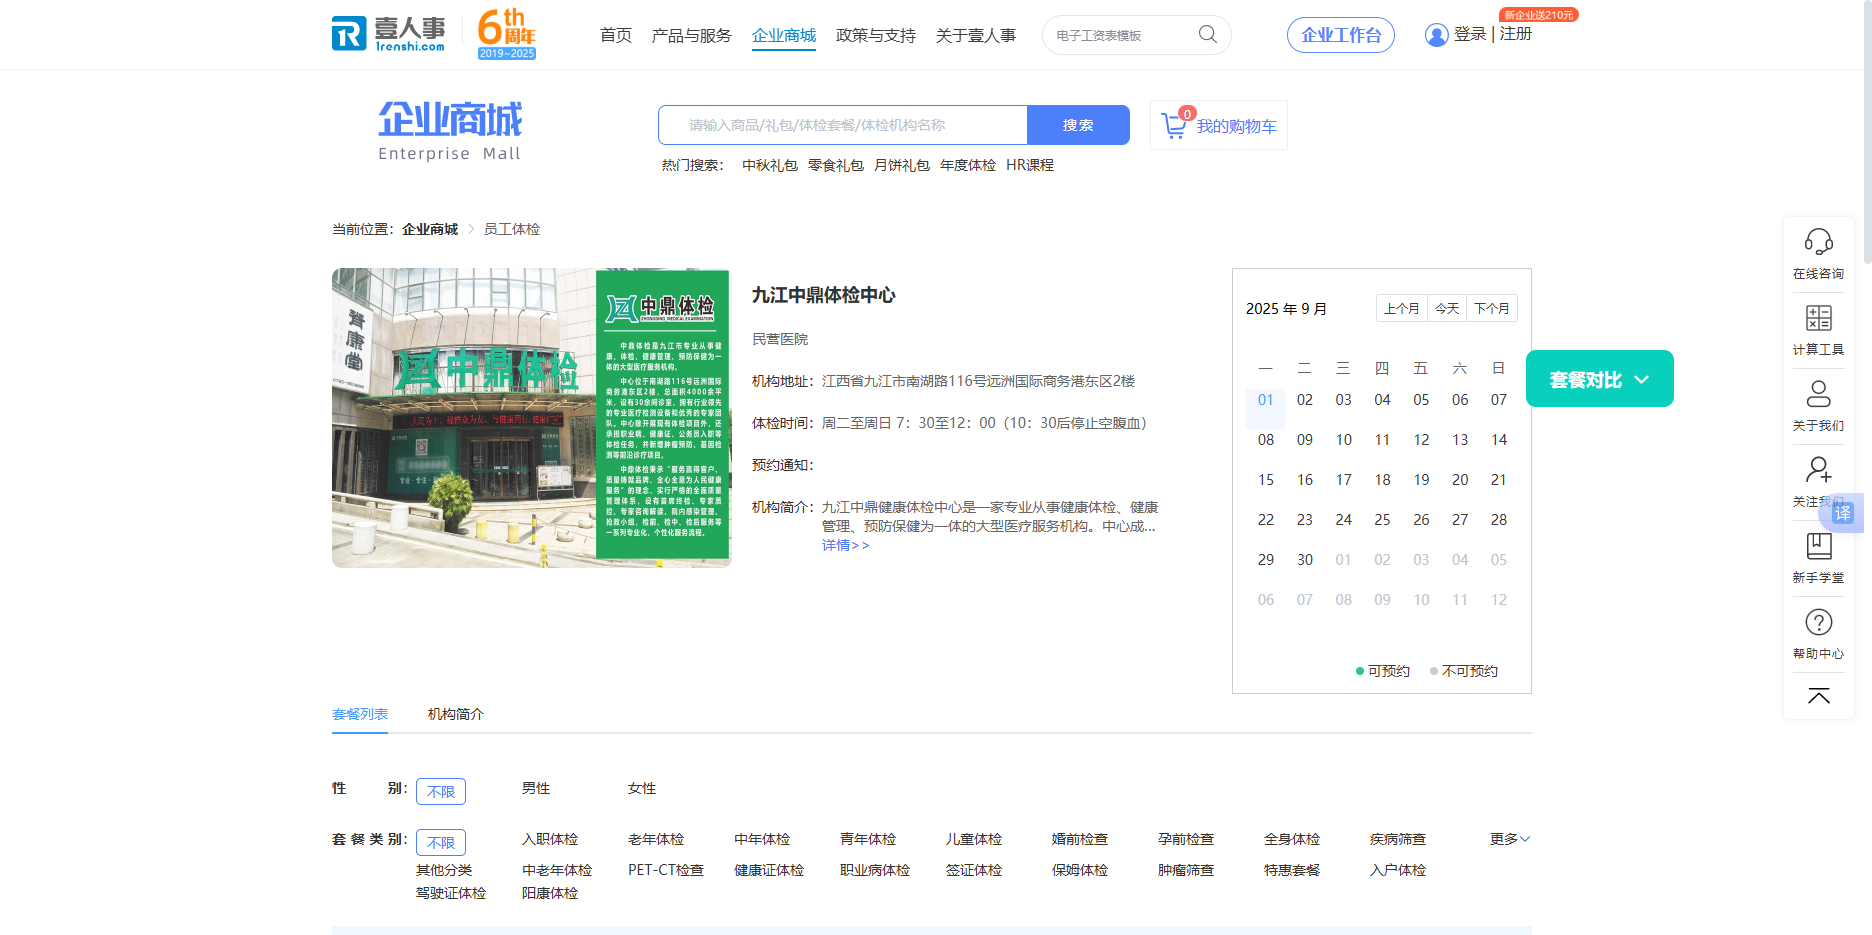Open the shopping cart icon
This screenshot has height=935, width=1872.
(x=1174, y=125)
